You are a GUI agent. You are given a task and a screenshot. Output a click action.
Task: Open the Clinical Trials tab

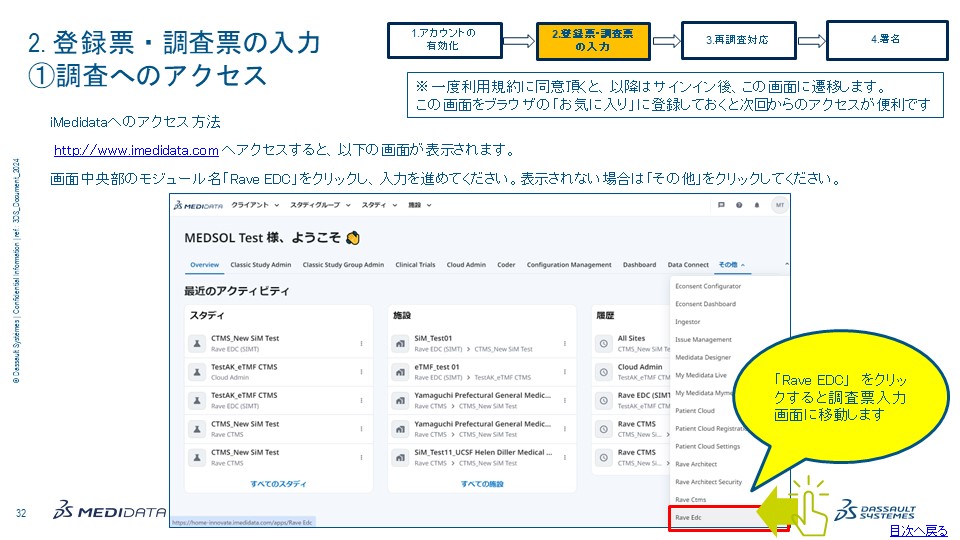pos(415,264)
